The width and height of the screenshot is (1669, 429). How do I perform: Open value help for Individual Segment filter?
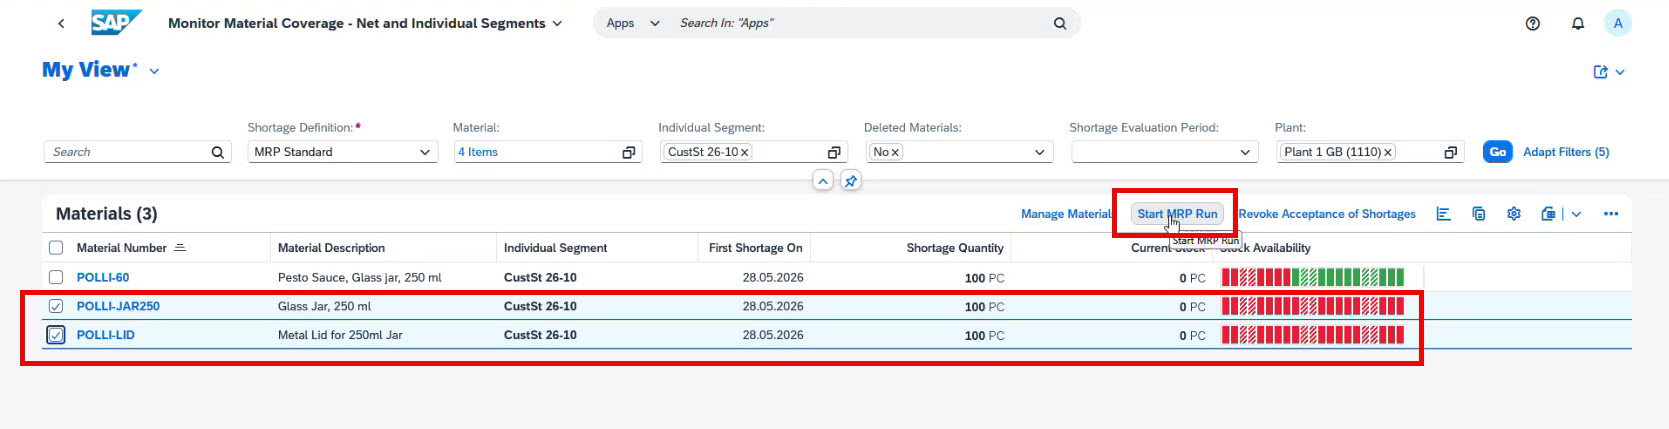834,152
